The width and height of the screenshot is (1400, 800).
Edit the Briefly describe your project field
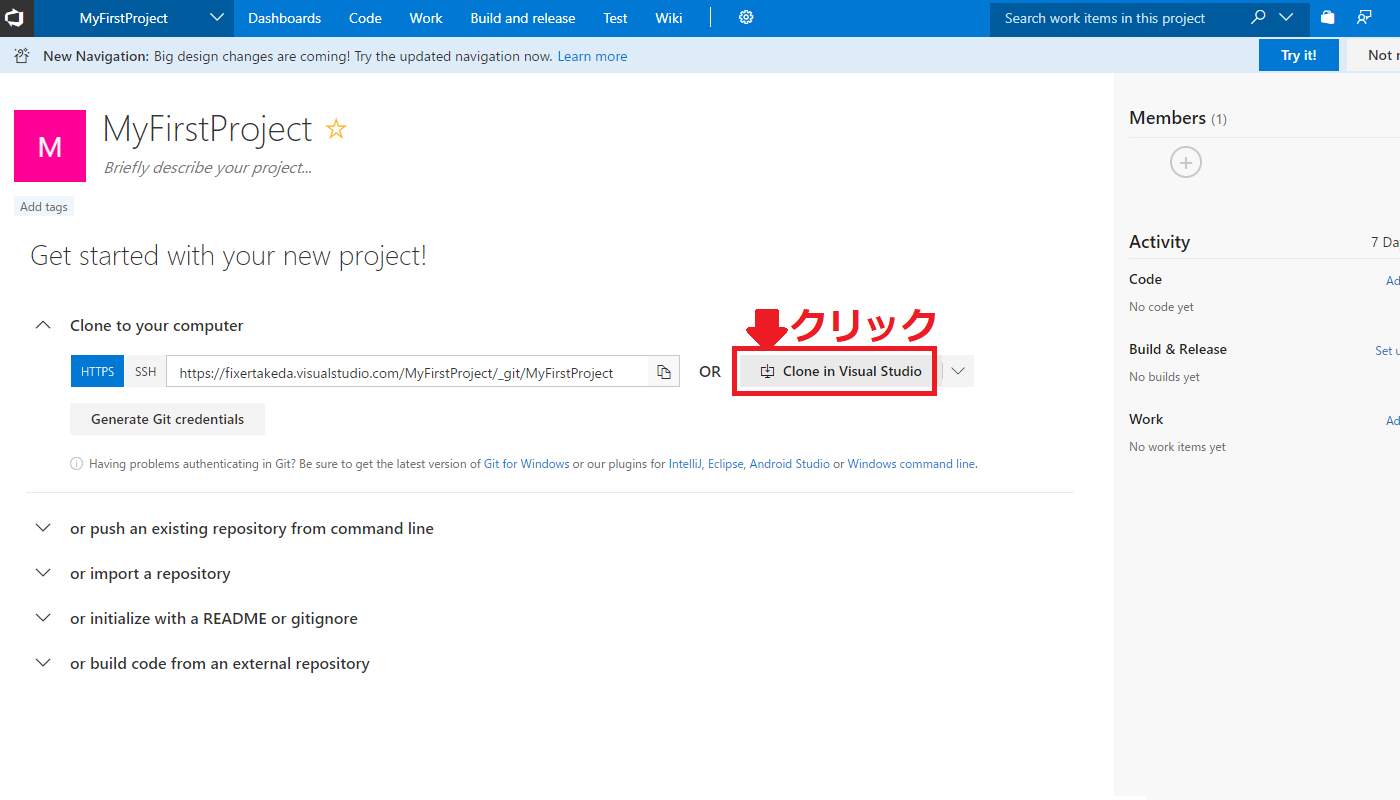208,168
